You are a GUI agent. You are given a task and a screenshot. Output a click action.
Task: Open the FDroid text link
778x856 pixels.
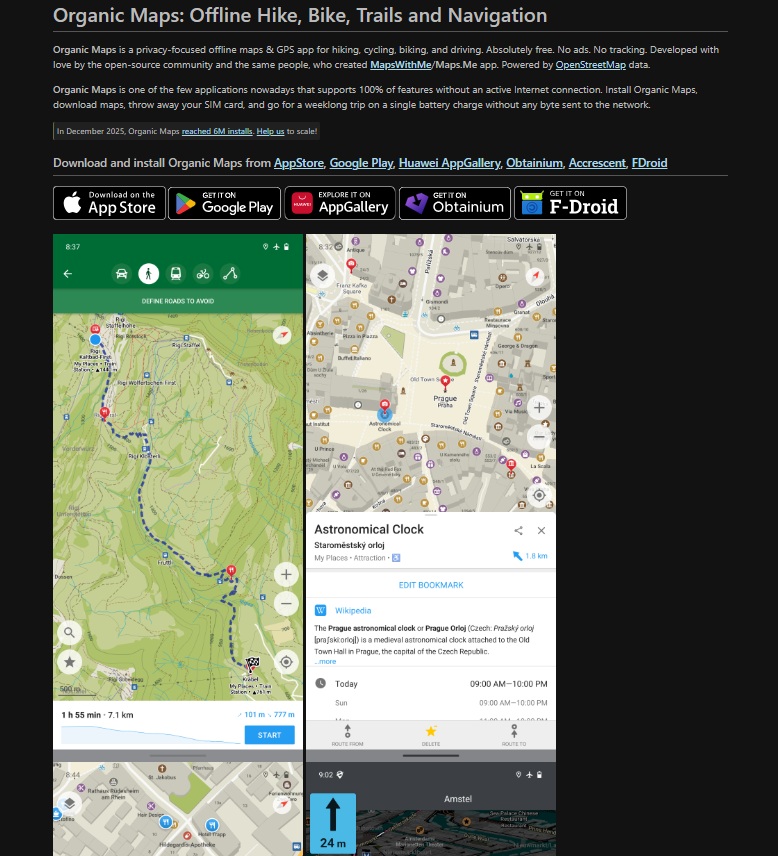point(649,163)
